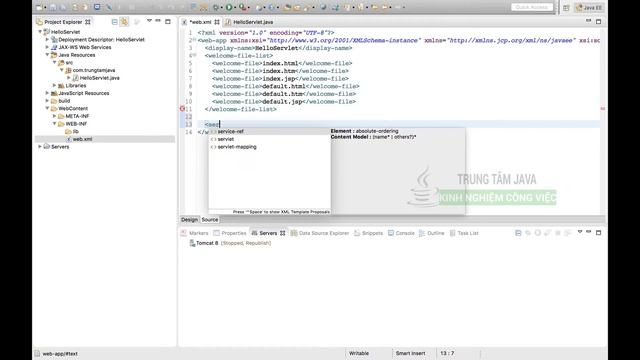
Task: Open the Servers view menu arrow
Action: point(580,232)
